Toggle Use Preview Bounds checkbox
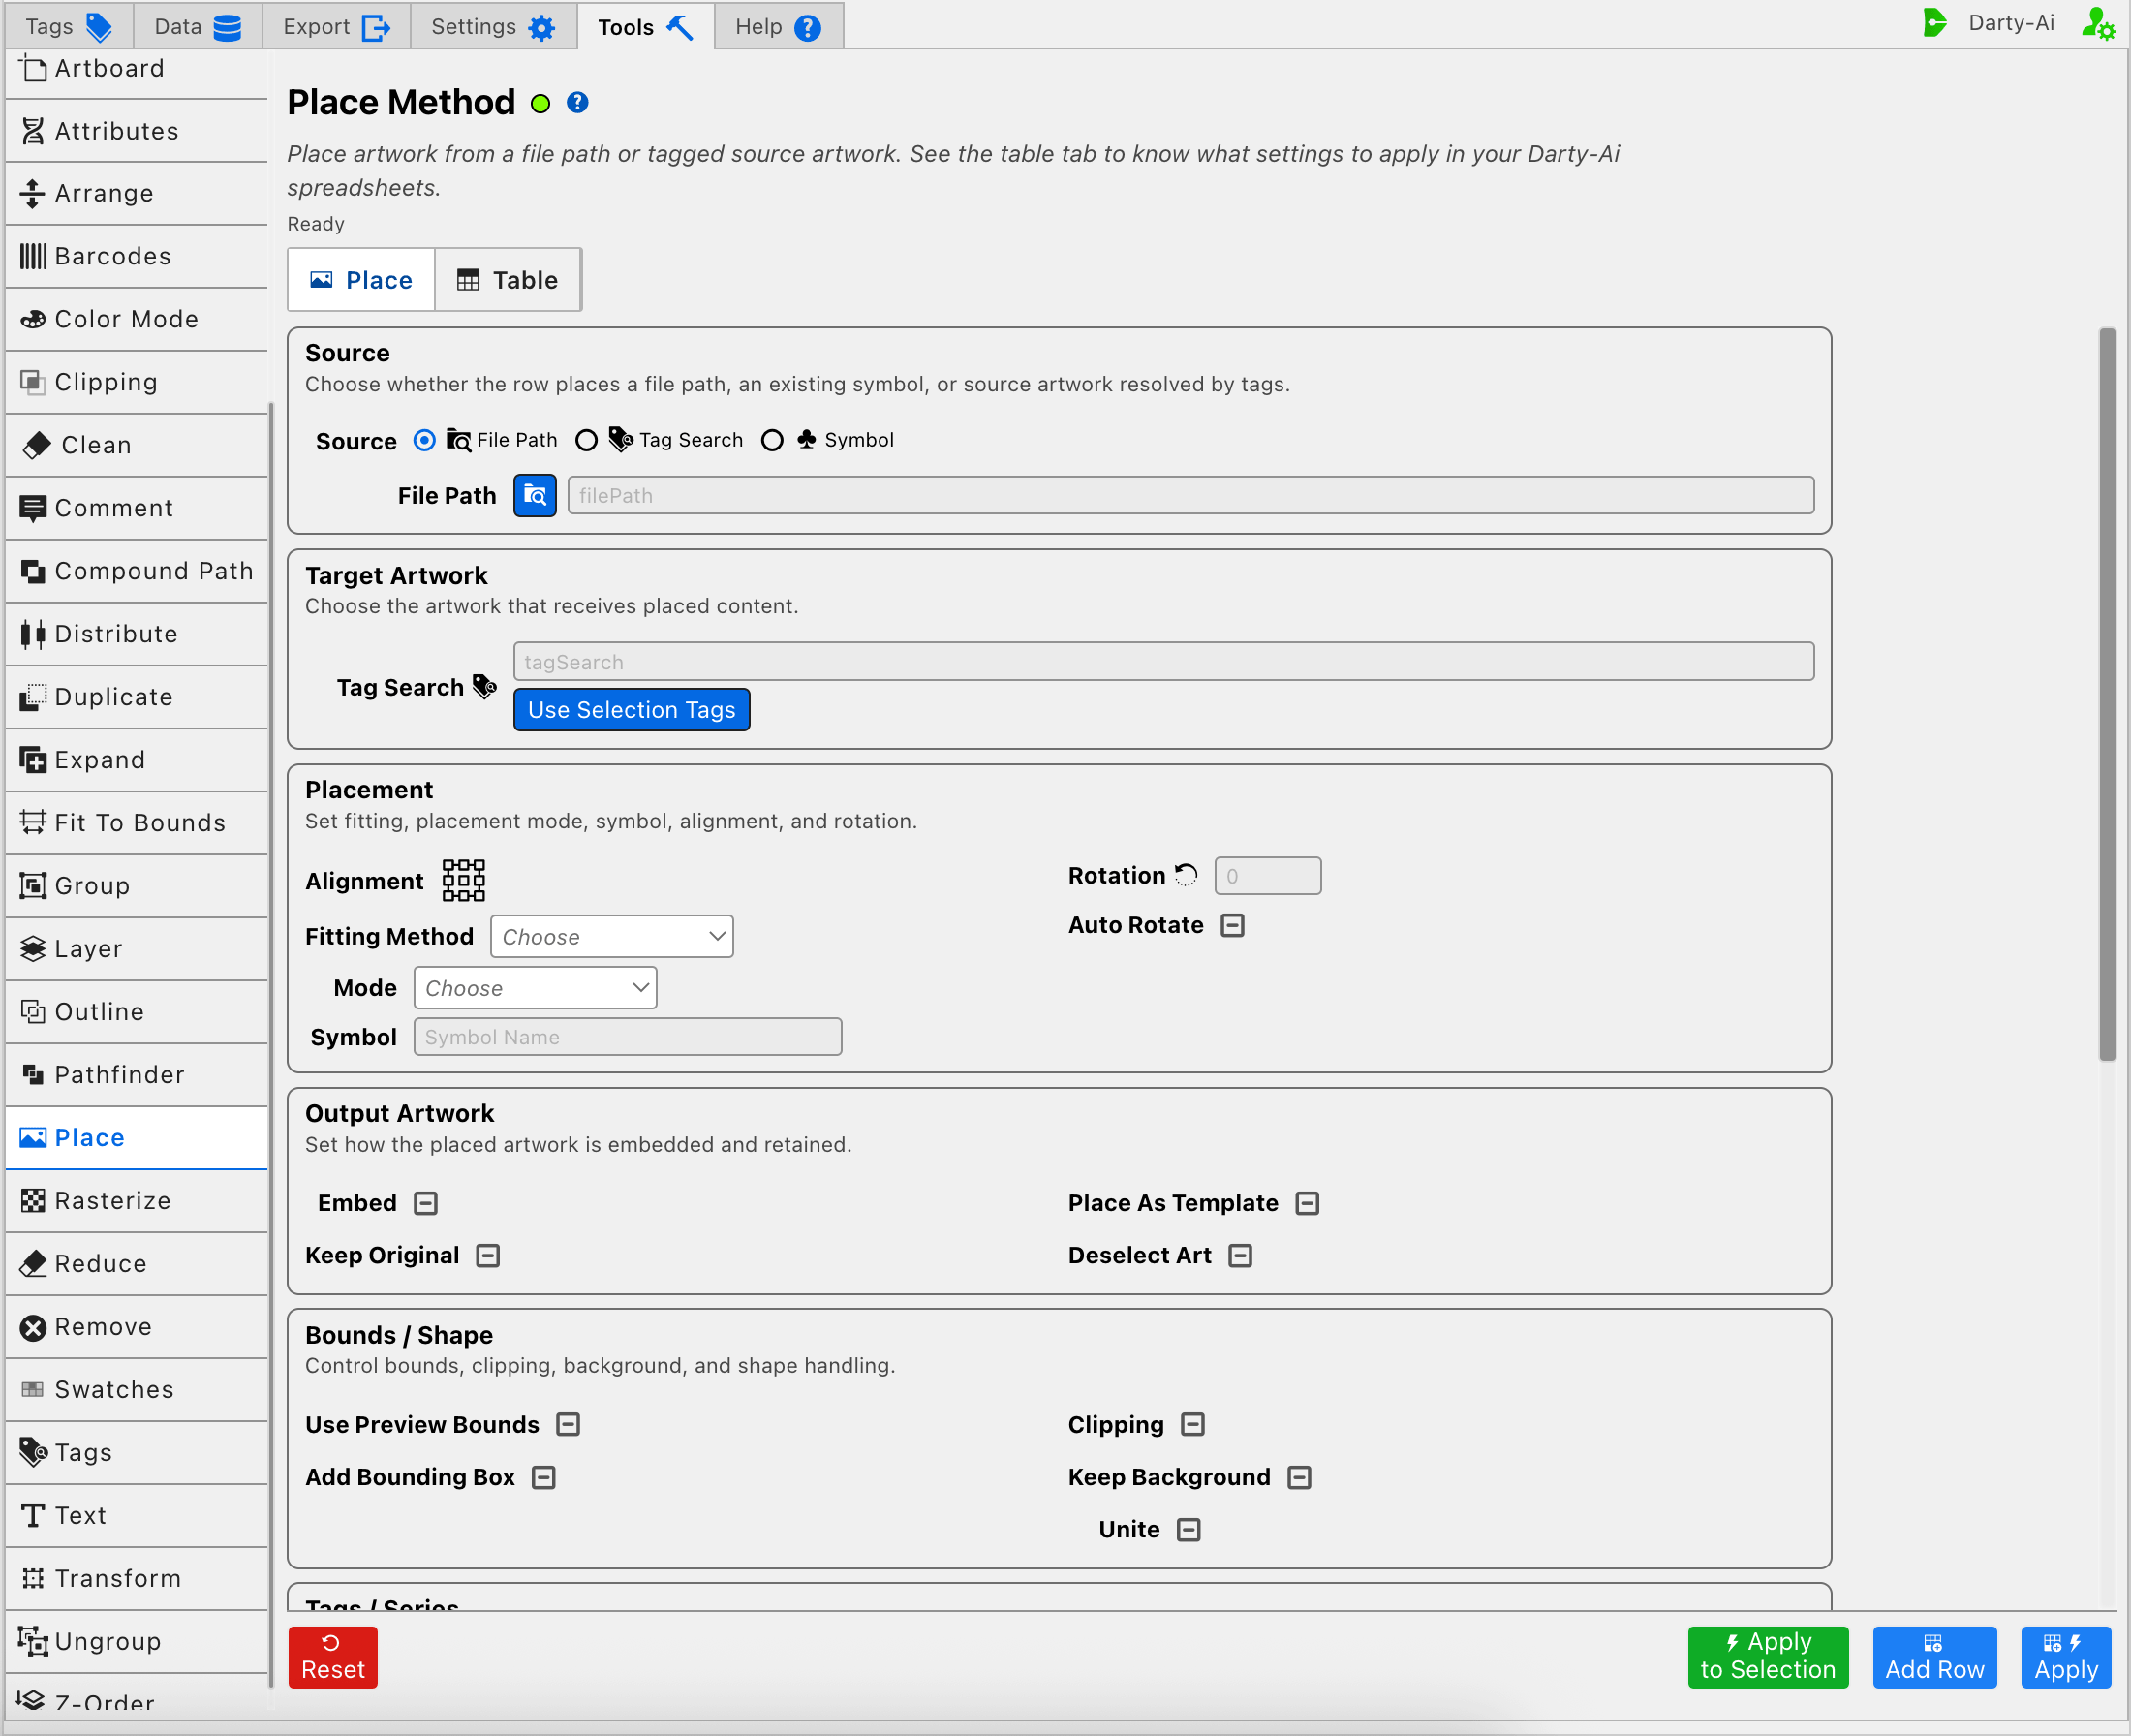This screenshot has width=2131, height=1736. pos(568,1424)
